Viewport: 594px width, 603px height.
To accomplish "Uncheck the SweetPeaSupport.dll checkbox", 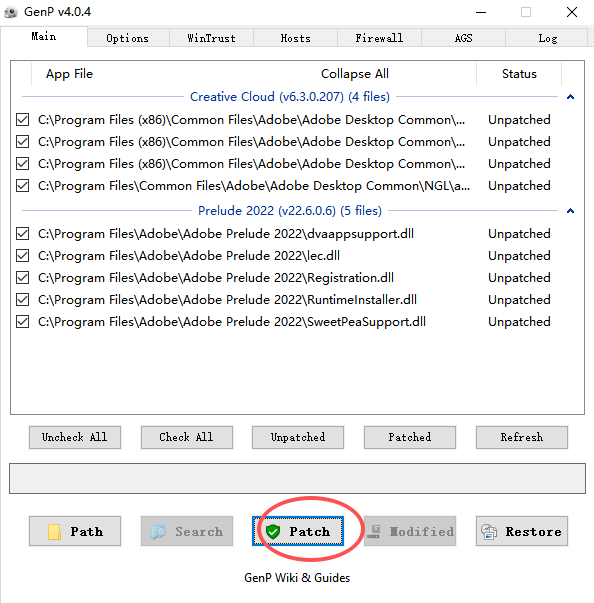I will coord(23,321).
